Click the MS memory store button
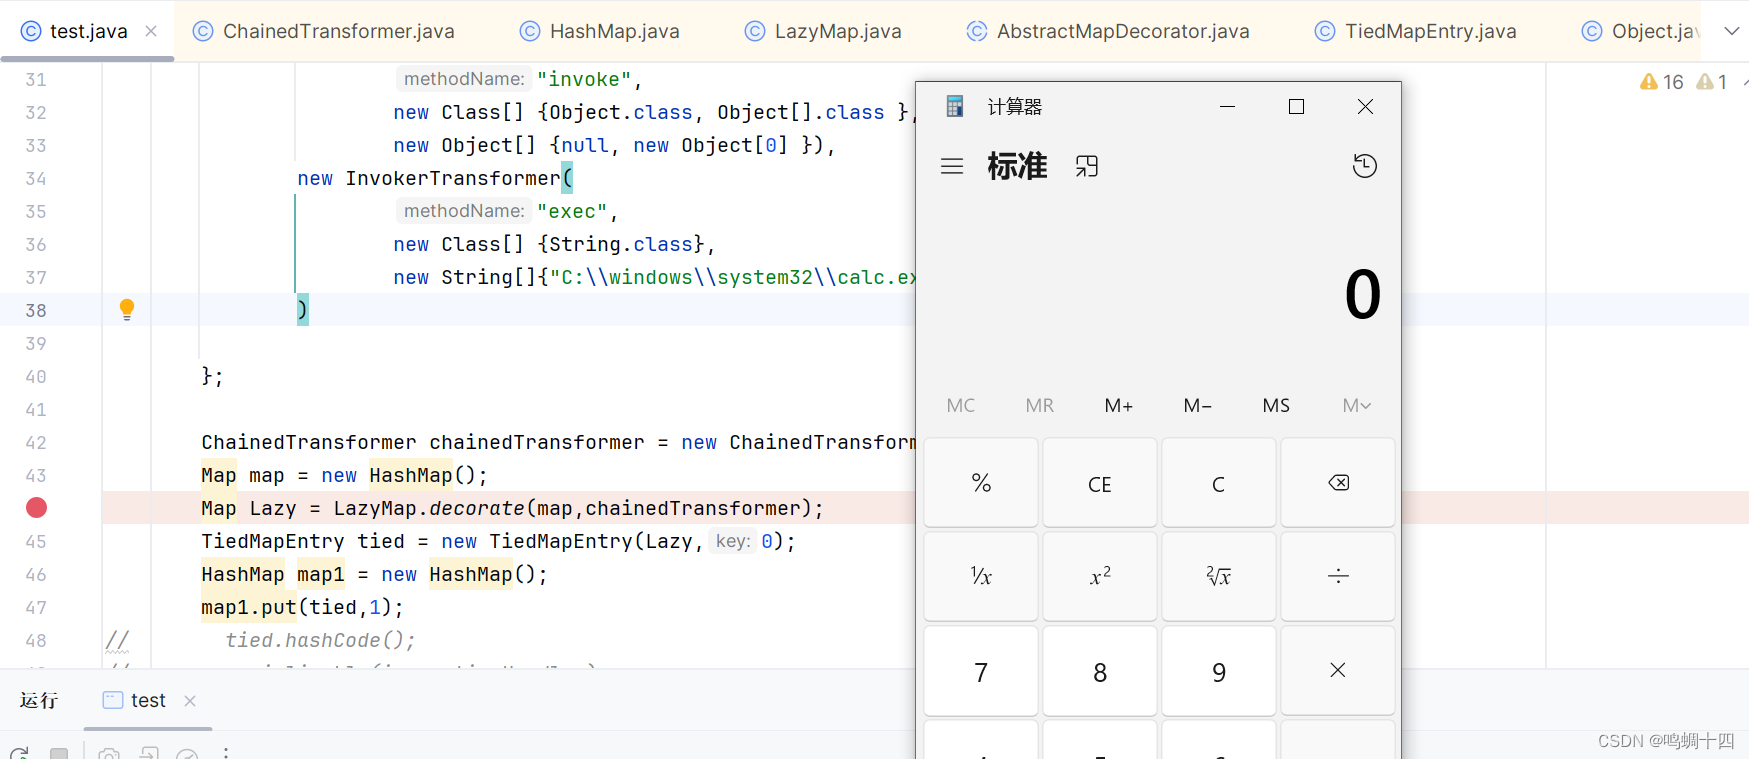The width and height of the screenshot is (1749, 759). click(1277, 405)
